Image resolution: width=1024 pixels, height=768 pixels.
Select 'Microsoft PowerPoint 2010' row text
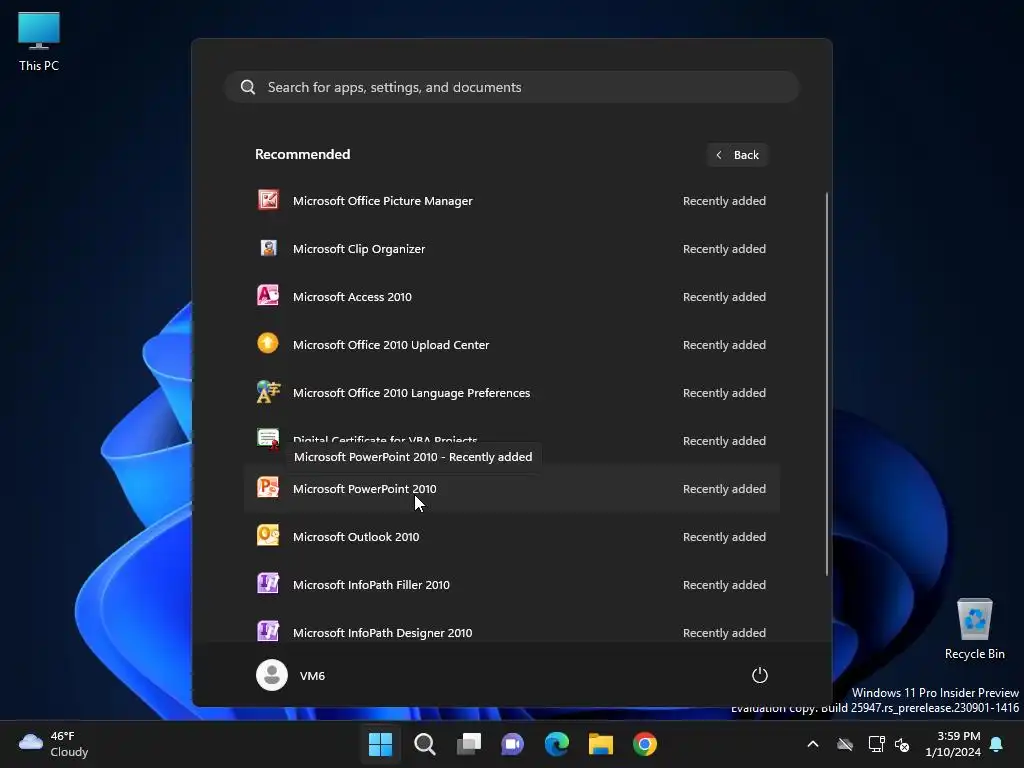click(x=364, y=488)
